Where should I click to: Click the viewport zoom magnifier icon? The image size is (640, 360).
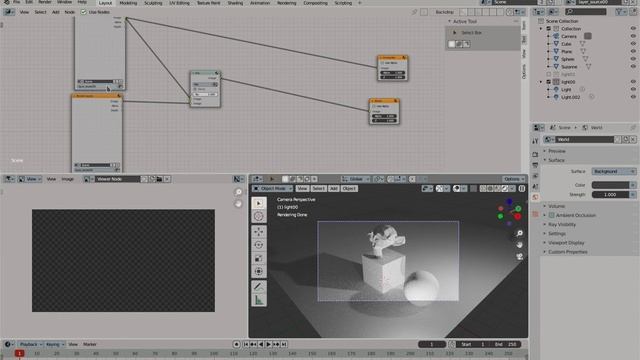tap(519, 233)
